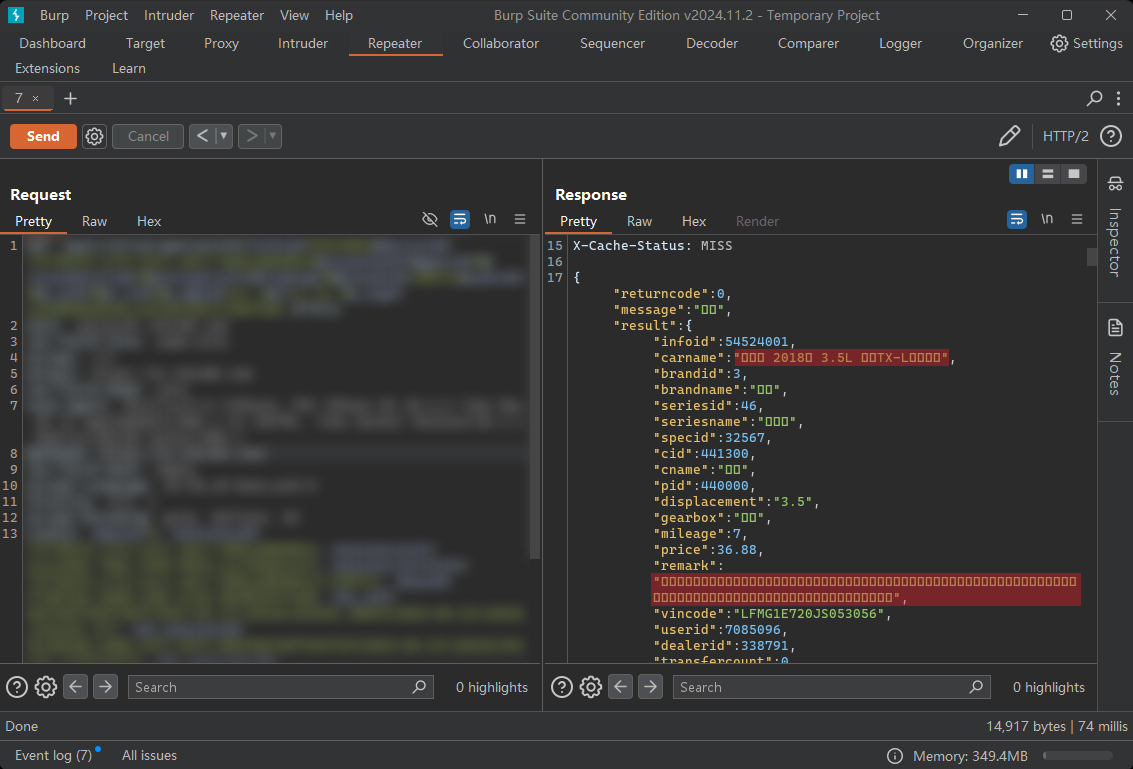
Task: Open Request editor hamburger menu
Action: point(520,219)
